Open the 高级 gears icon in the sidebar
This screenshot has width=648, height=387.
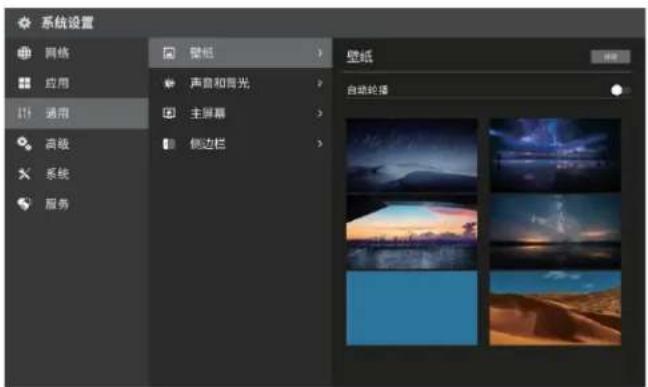(x=24, y=143)
